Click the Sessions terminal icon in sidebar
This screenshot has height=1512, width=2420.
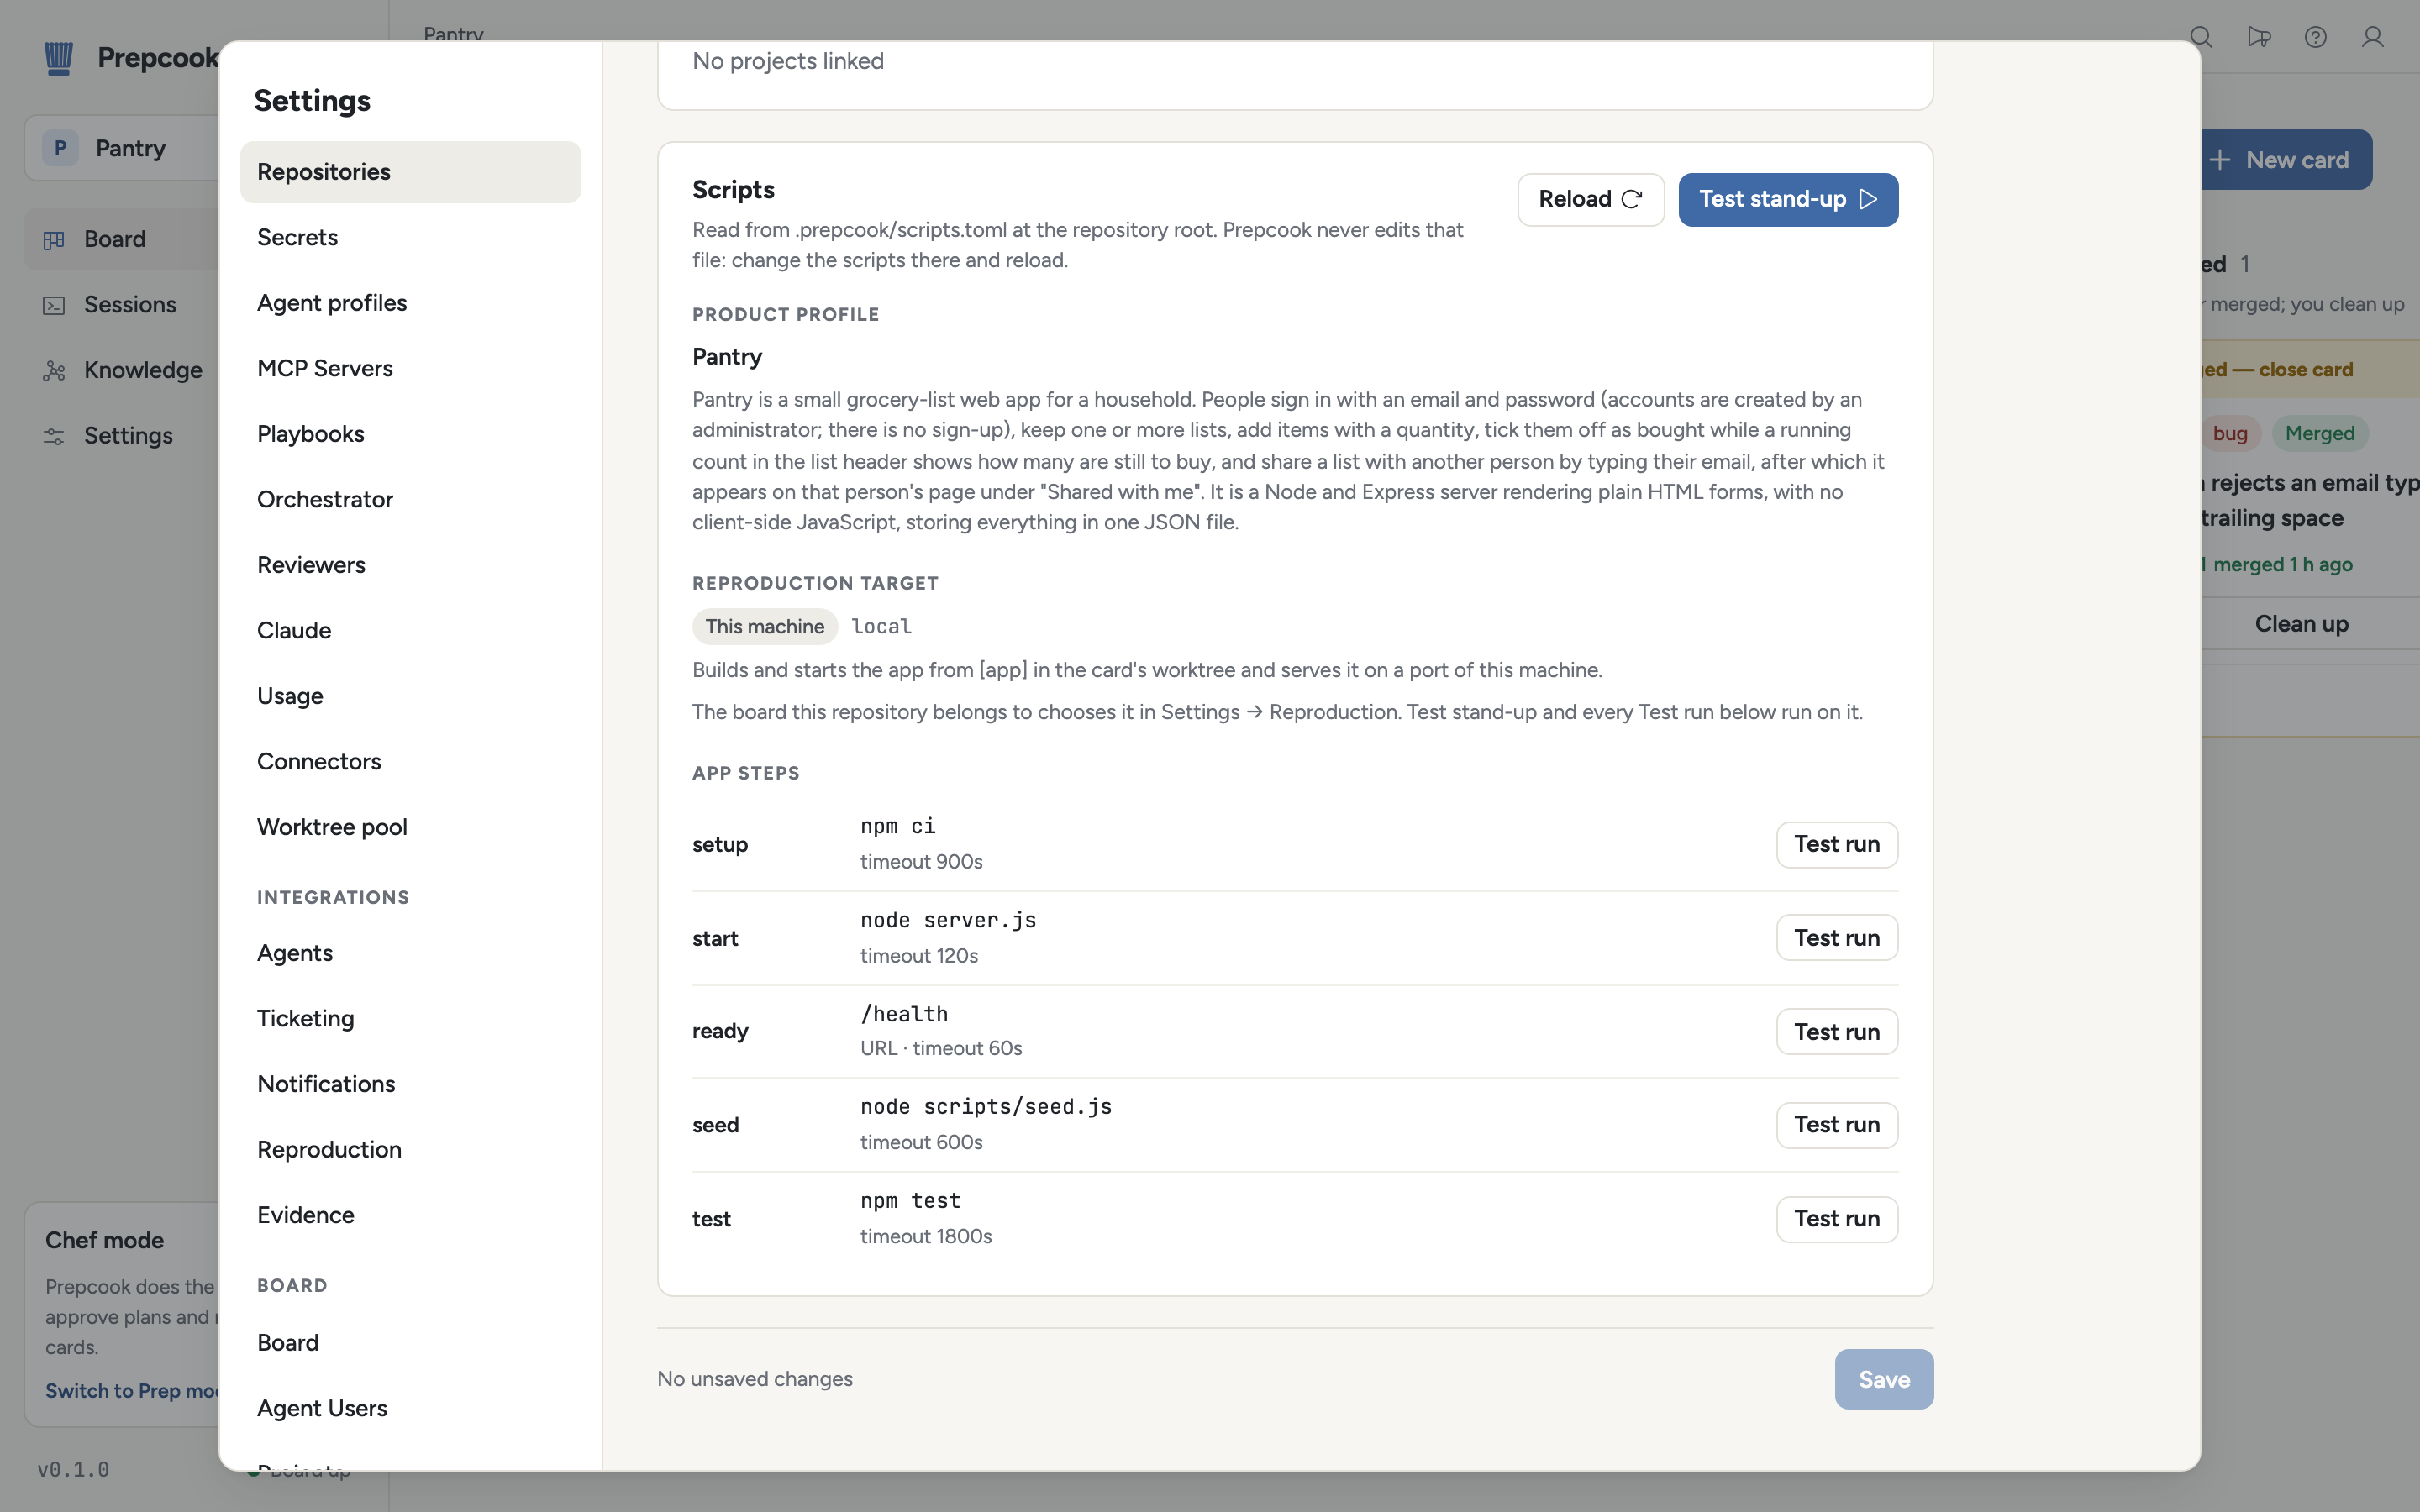[54, 305]
